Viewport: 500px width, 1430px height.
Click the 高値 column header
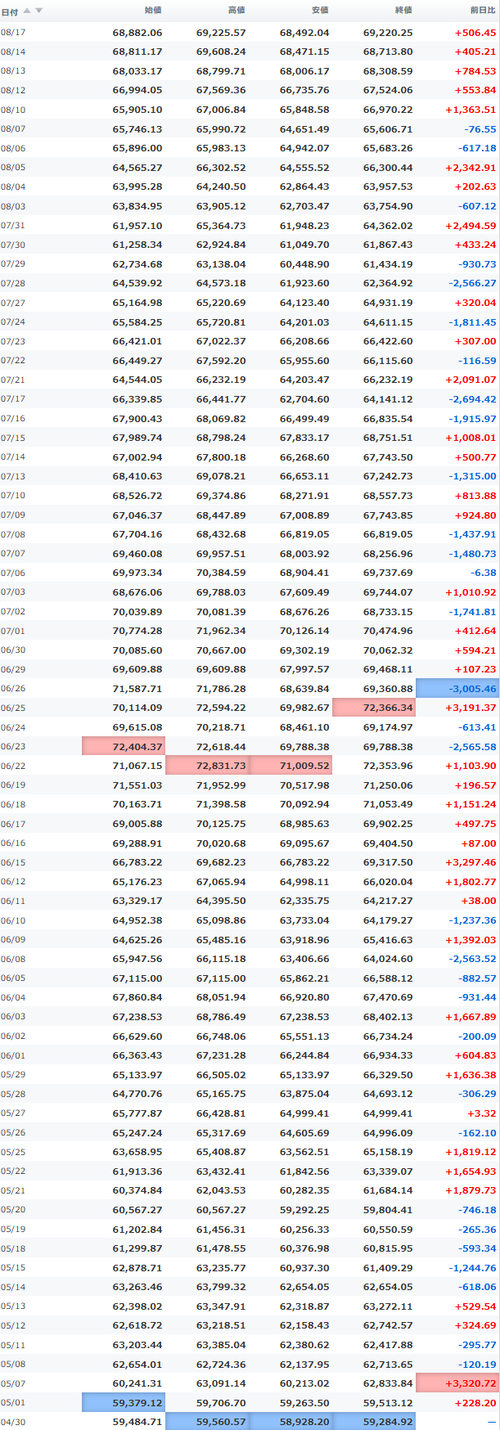(x=235, y=11)
